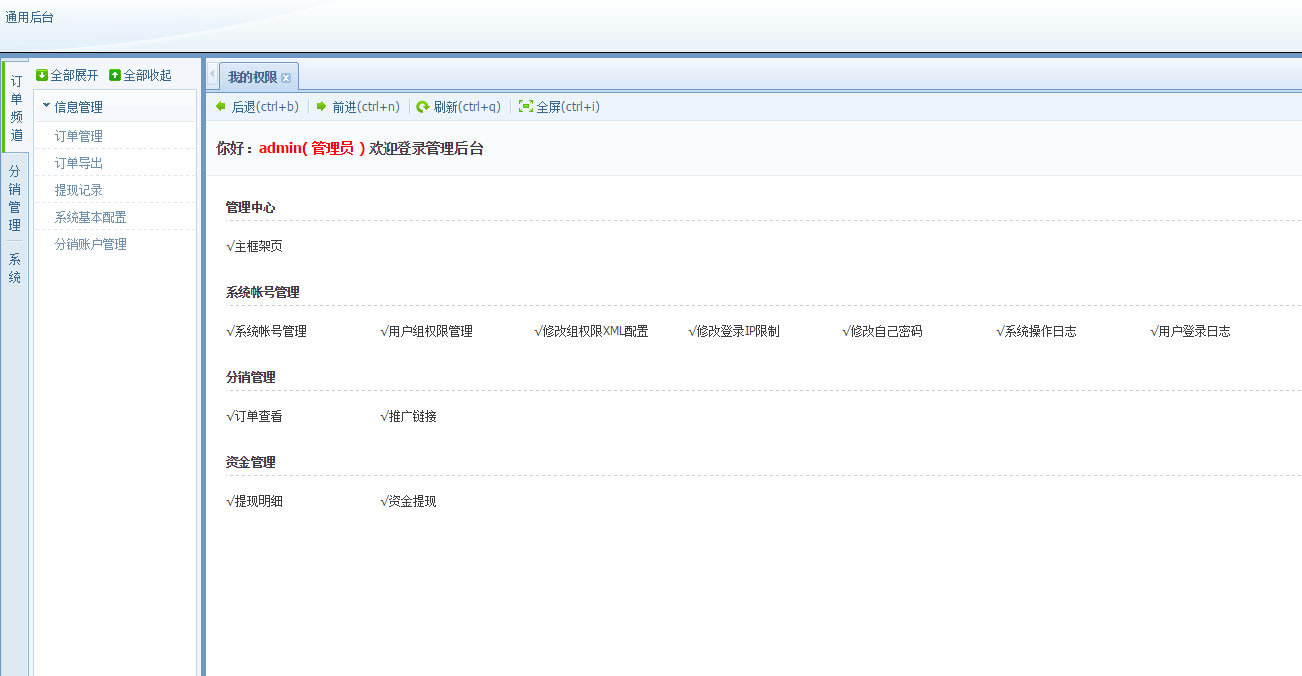Viewport: 1302px width, 676px height.
Task: Switch to the 我的权限 tab
Action: point(252,75)
